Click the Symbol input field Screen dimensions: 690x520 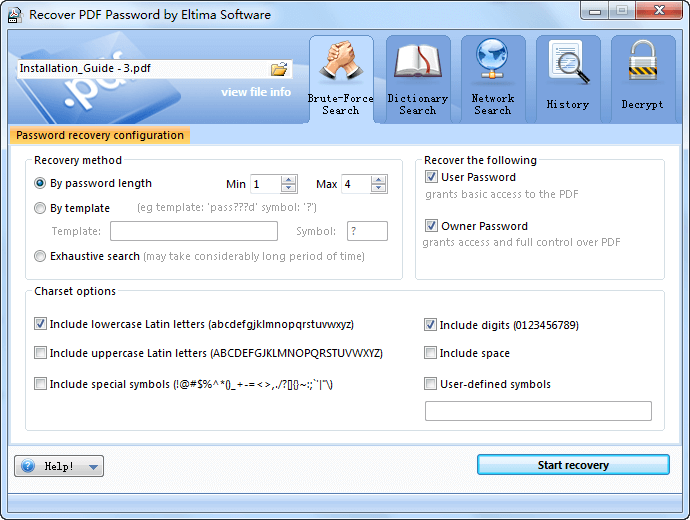(x=367, y=231)
